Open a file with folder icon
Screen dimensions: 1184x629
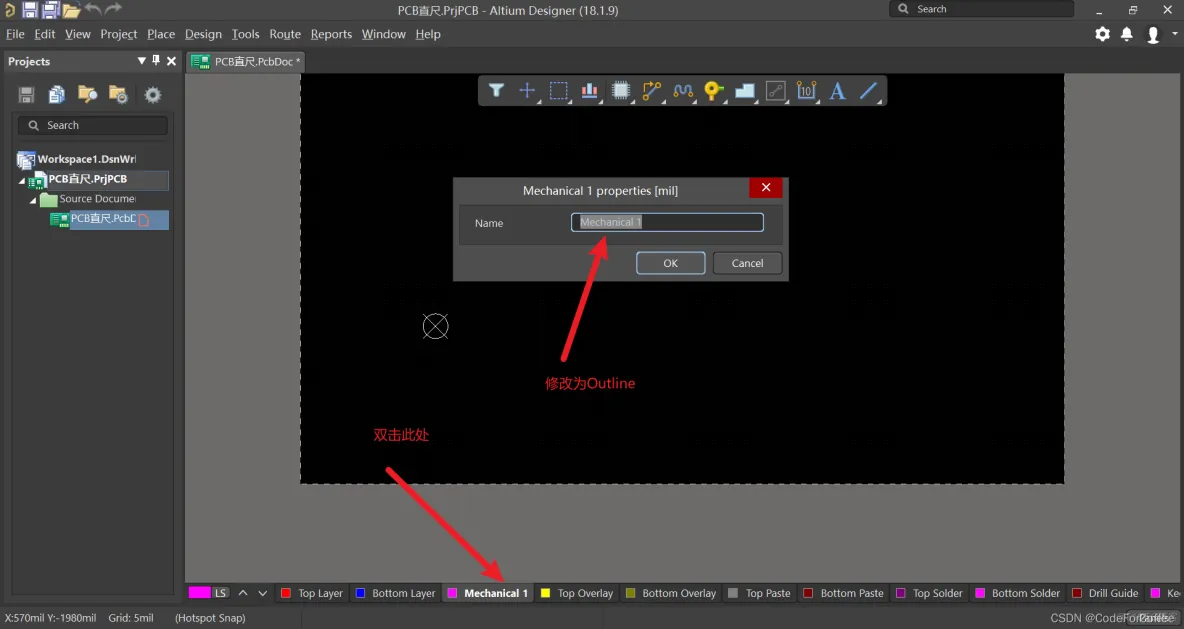pyautogui.click(x=72, y=11)
